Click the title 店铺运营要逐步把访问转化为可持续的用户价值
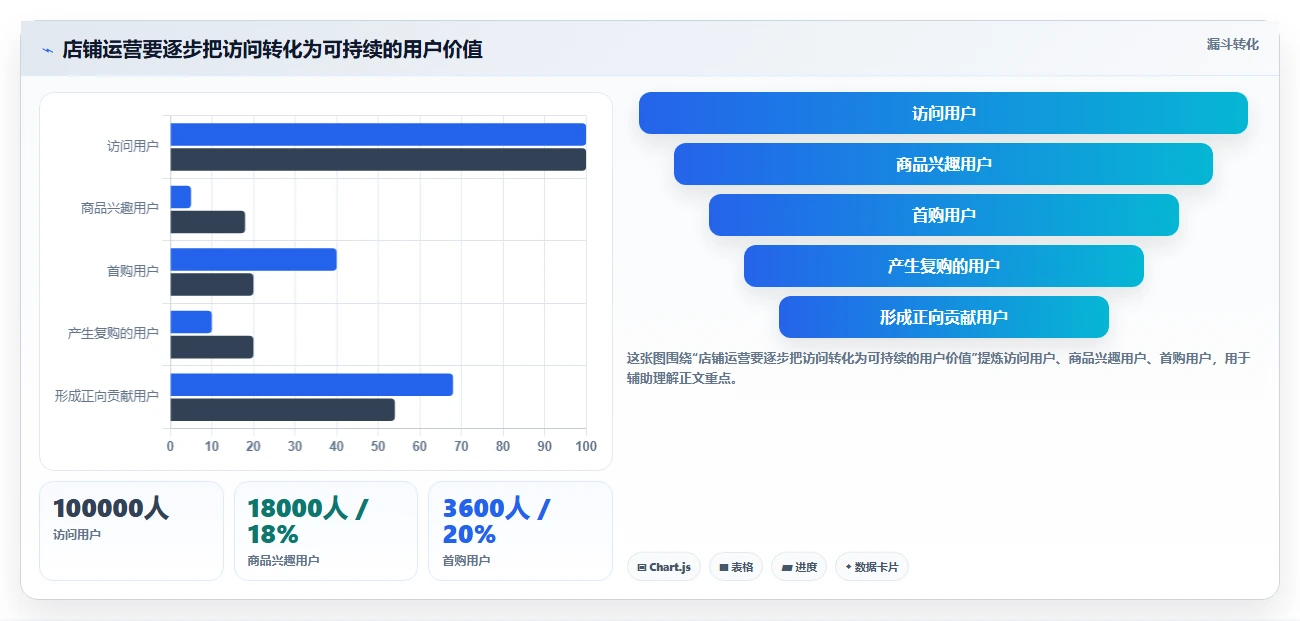Image resolution: width=1300 pixels, height=621 pixels. tap(272, 49)
